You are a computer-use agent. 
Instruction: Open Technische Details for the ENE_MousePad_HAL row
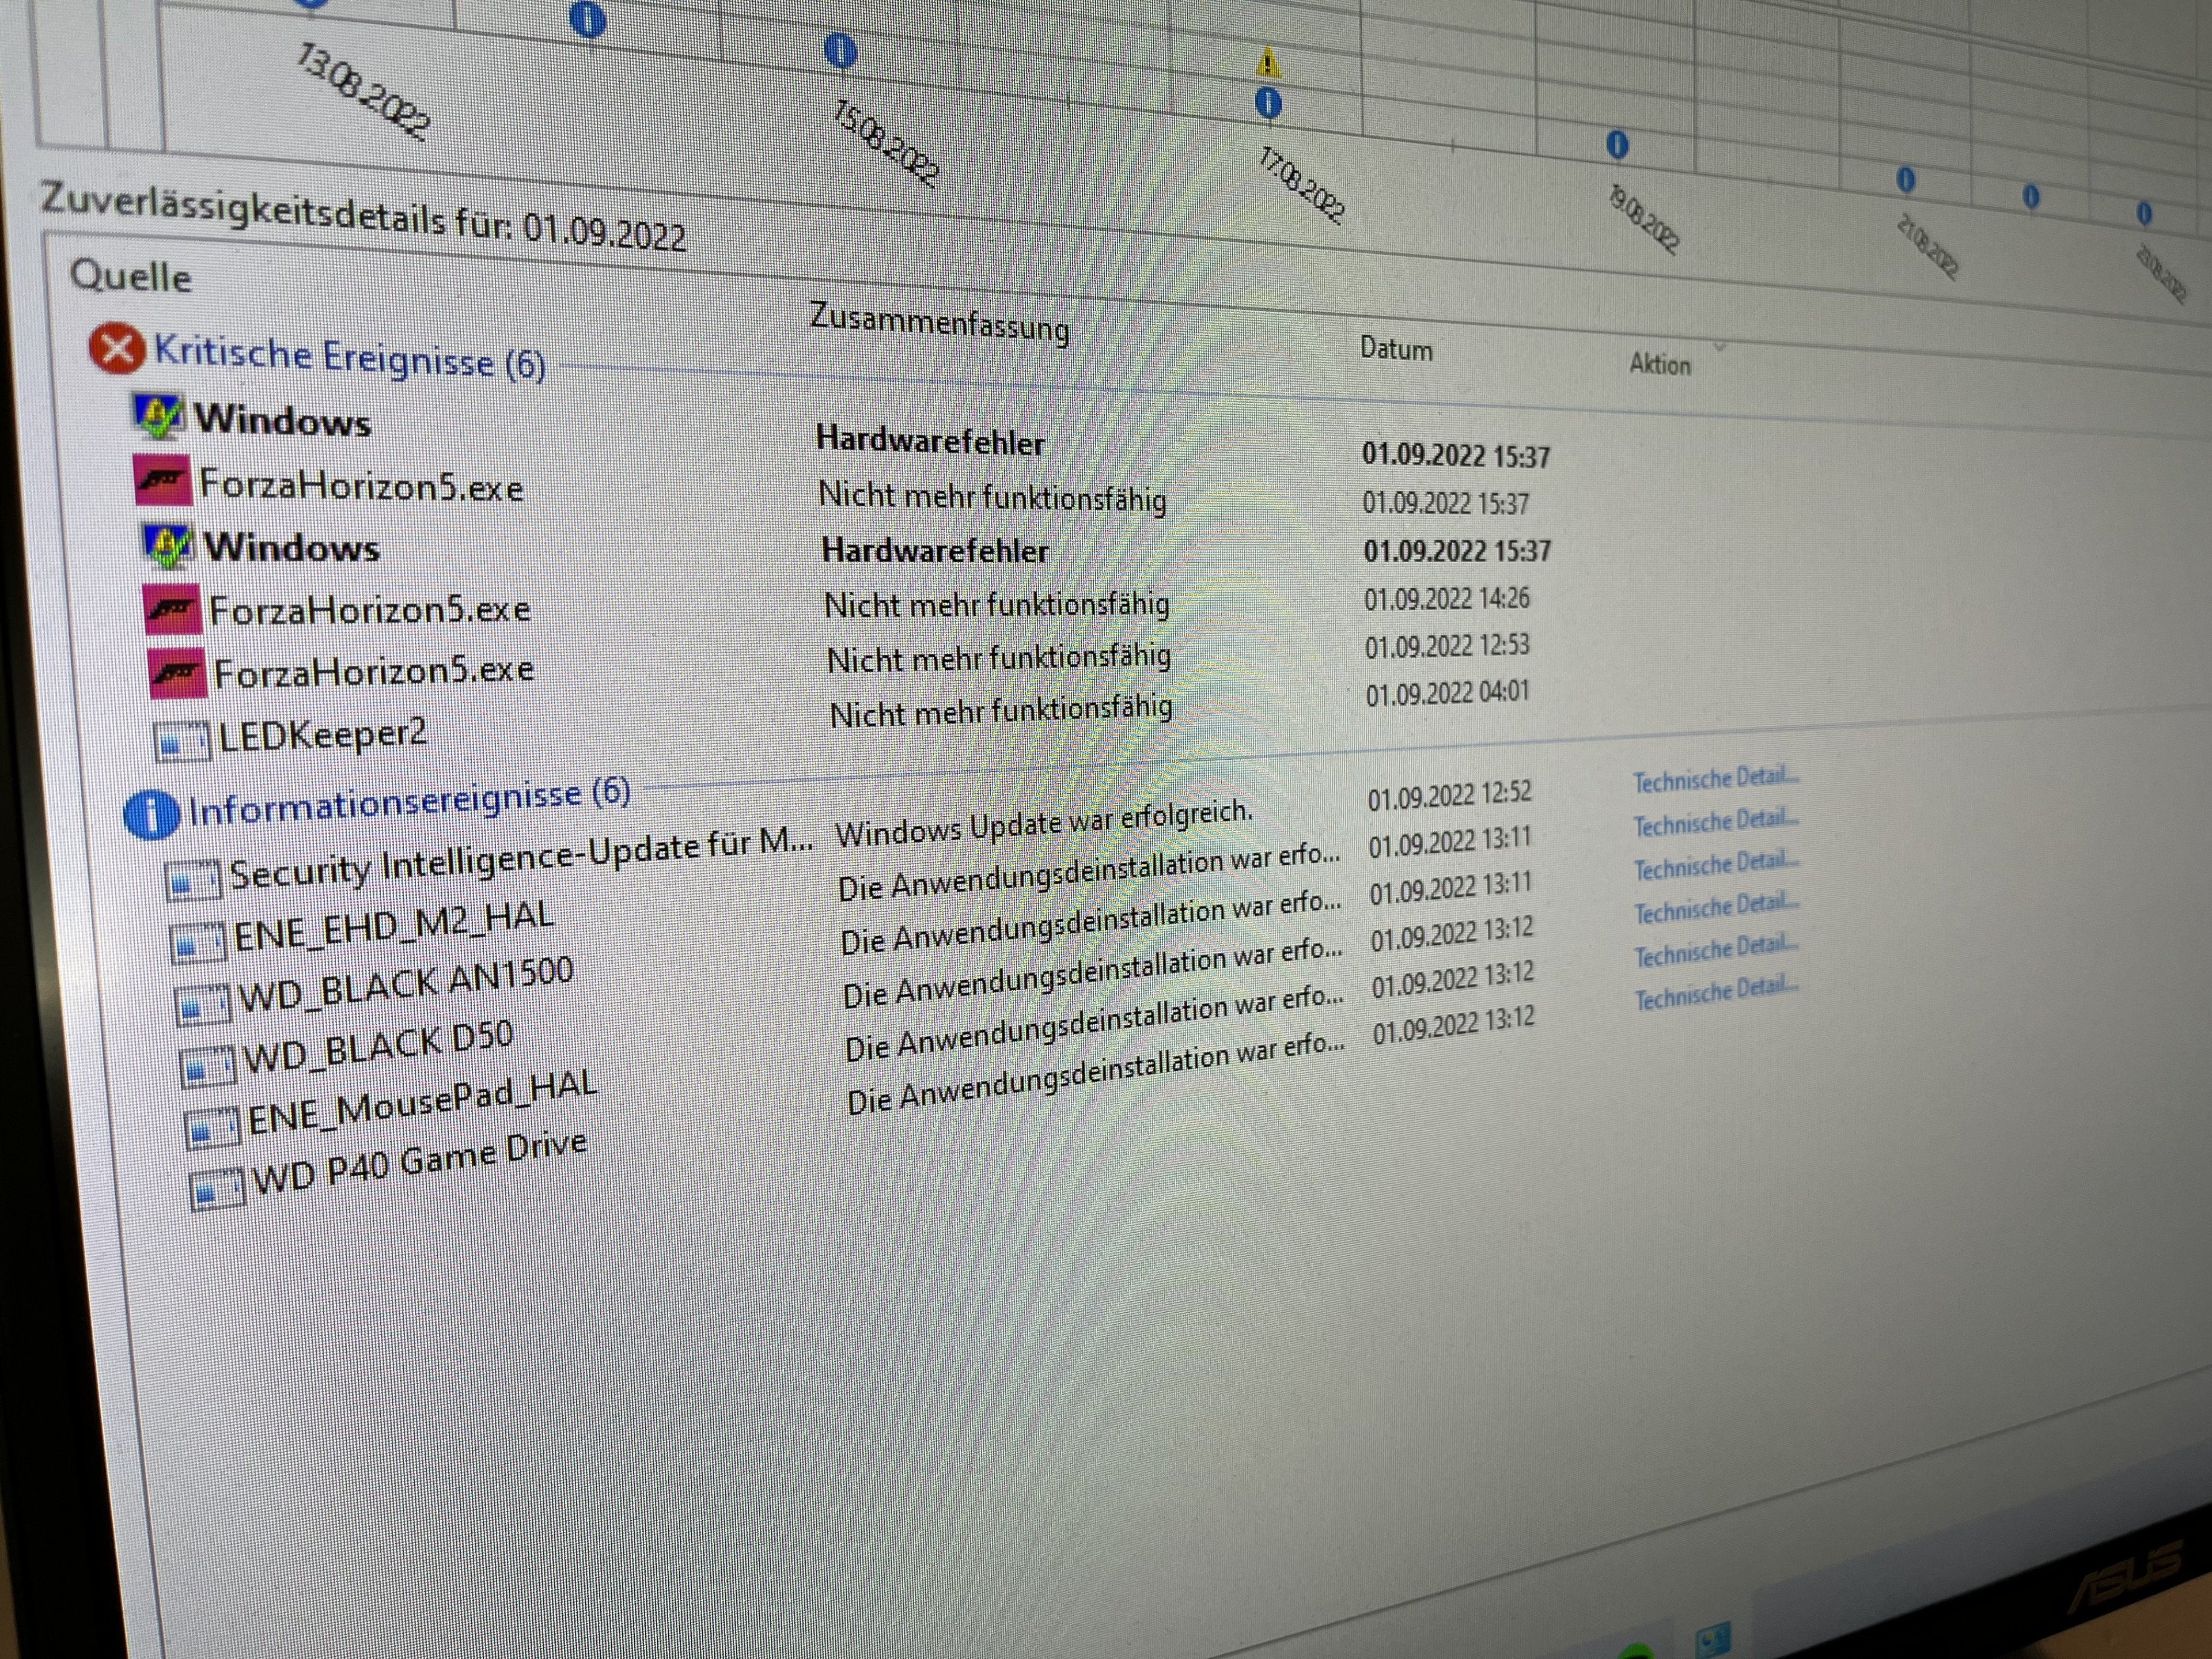[x=1717, y=952]
